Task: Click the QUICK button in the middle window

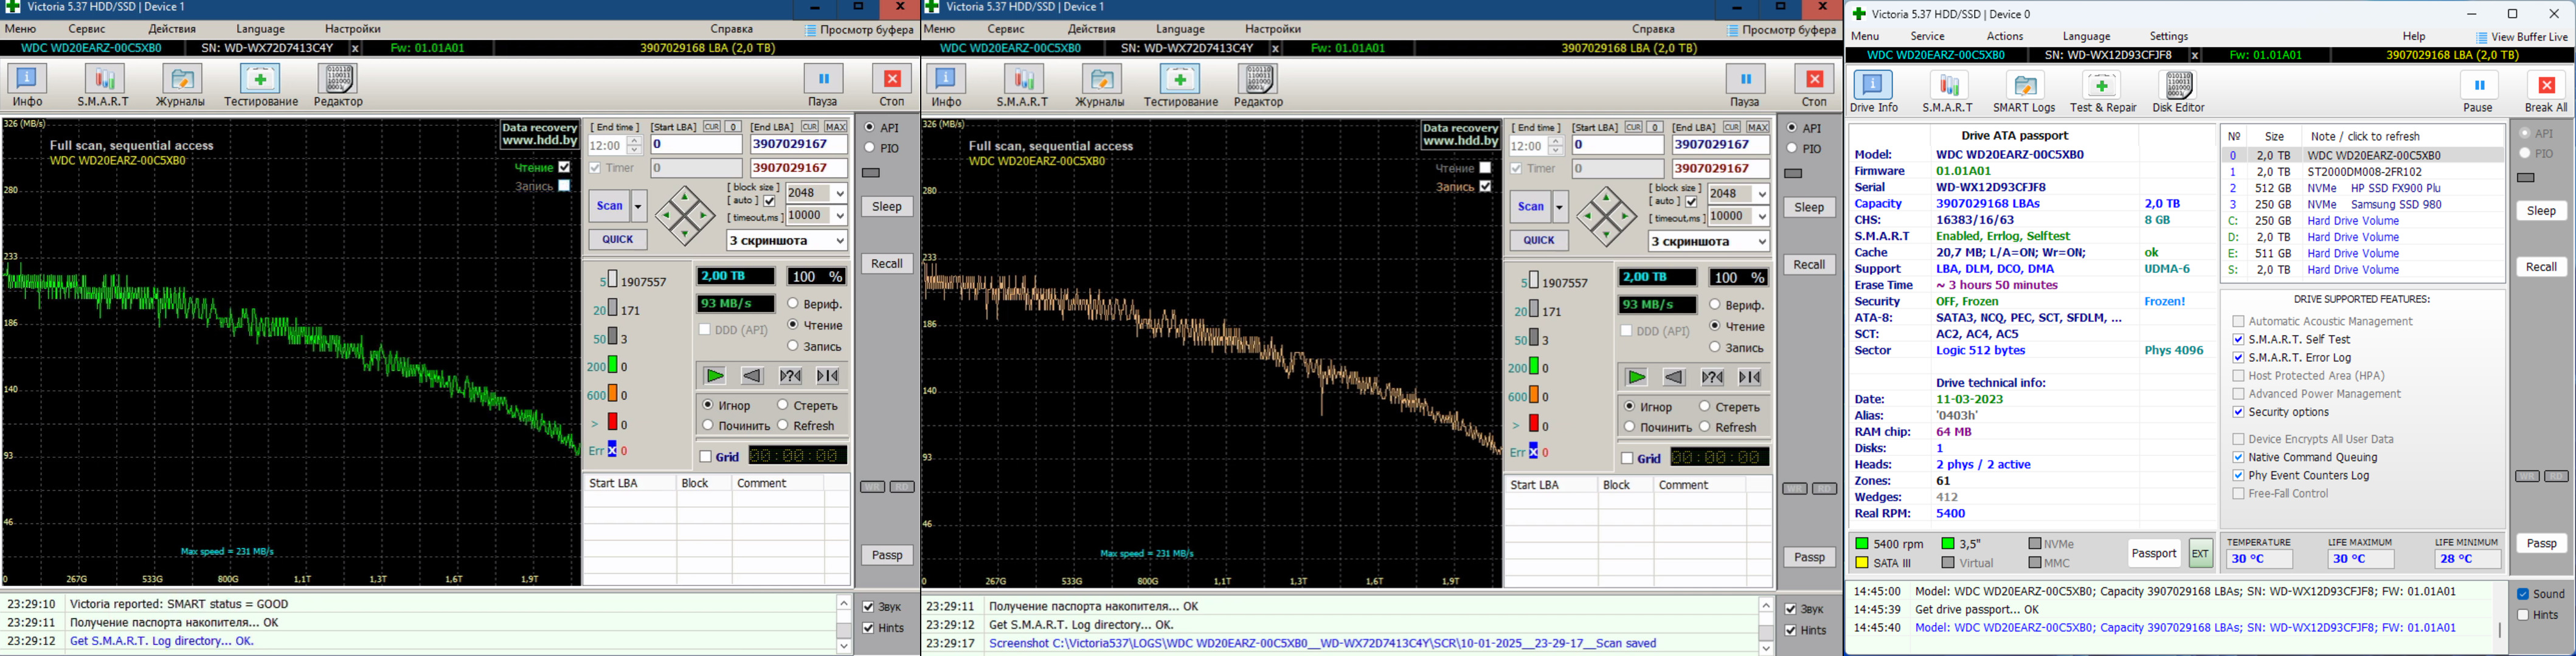Action: (1538, 240)
